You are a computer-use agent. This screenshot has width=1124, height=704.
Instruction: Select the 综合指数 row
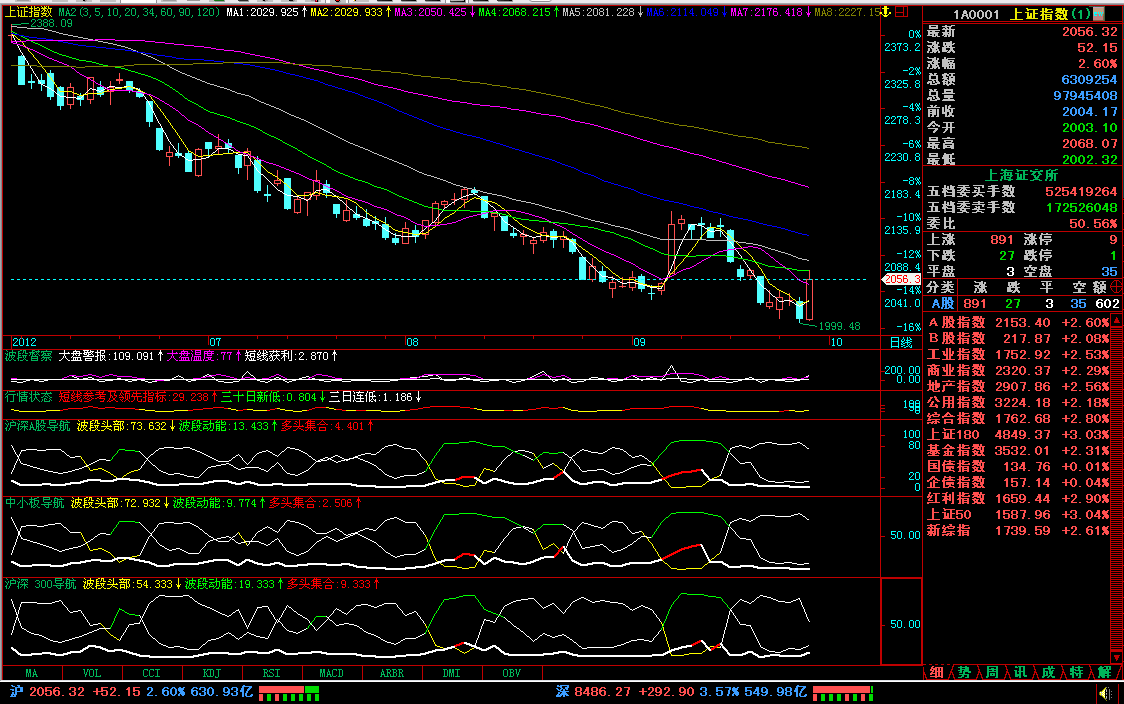point(1019,418)
